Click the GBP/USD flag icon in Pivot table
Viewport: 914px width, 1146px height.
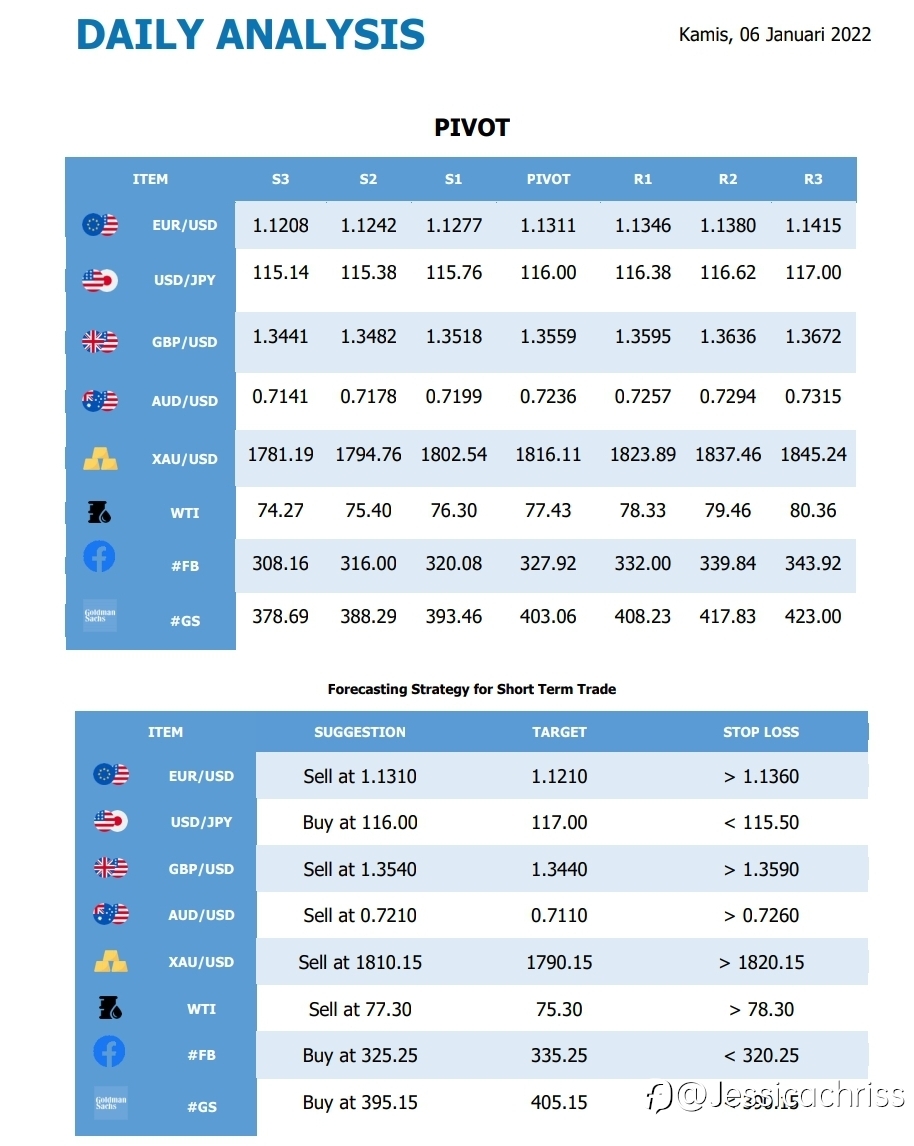point(100,341)
